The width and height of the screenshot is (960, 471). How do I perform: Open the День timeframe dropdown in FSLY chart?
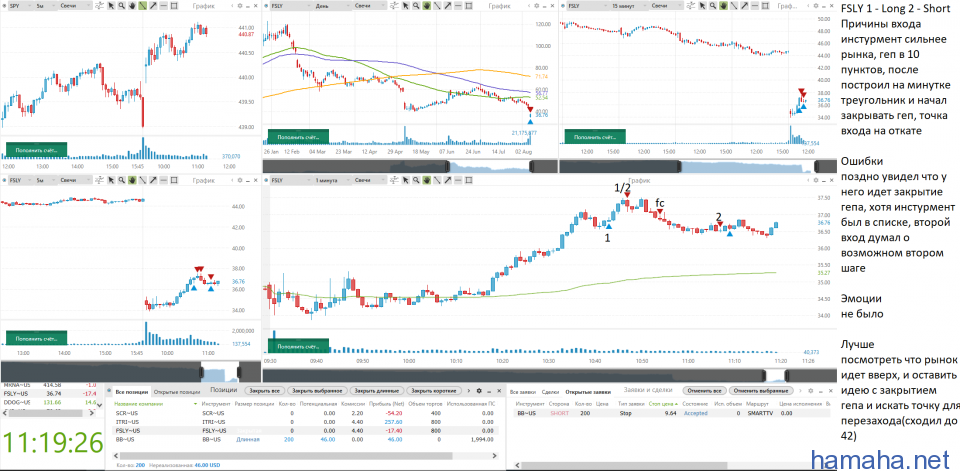[335, 6]
